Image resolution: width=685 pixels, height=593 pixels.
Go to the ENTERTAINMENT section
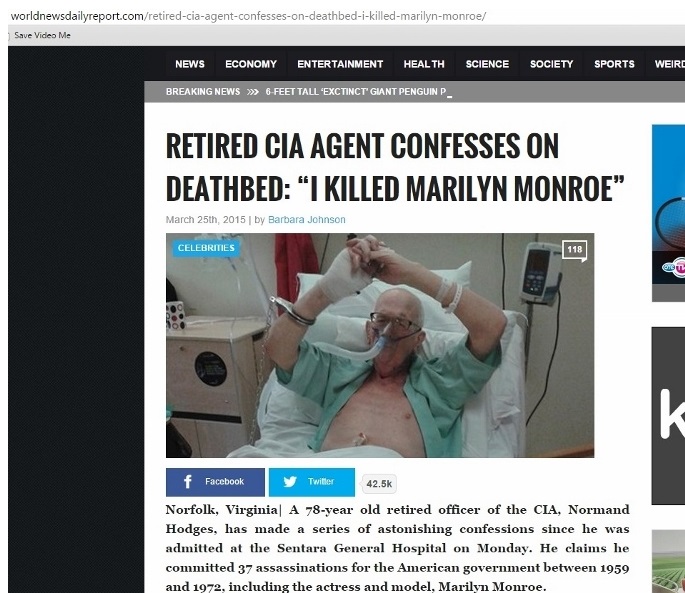click(x=340, y=64)
